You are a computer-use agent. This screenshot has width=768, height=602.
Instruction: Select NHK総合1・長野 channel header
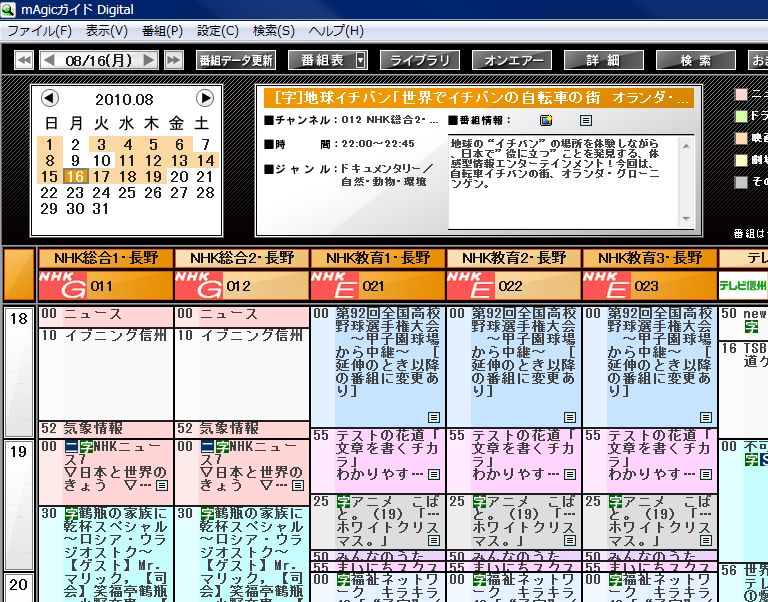106,258
